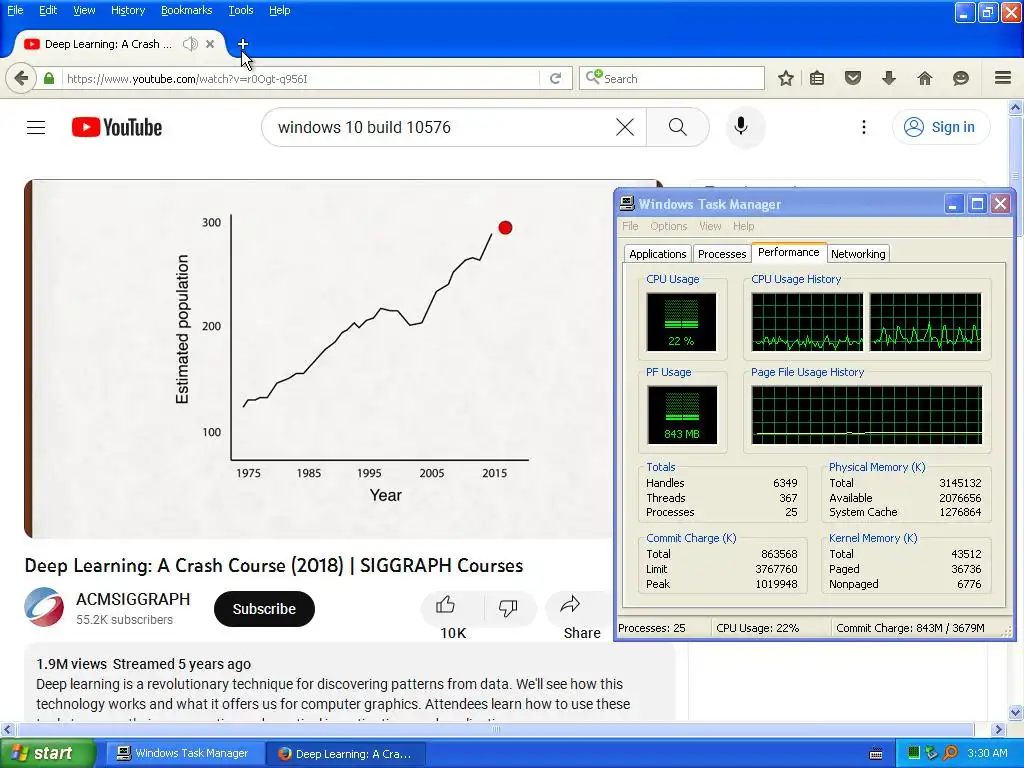Open Firefox Edit menu

pyautogui.click(x=48, y=10)
